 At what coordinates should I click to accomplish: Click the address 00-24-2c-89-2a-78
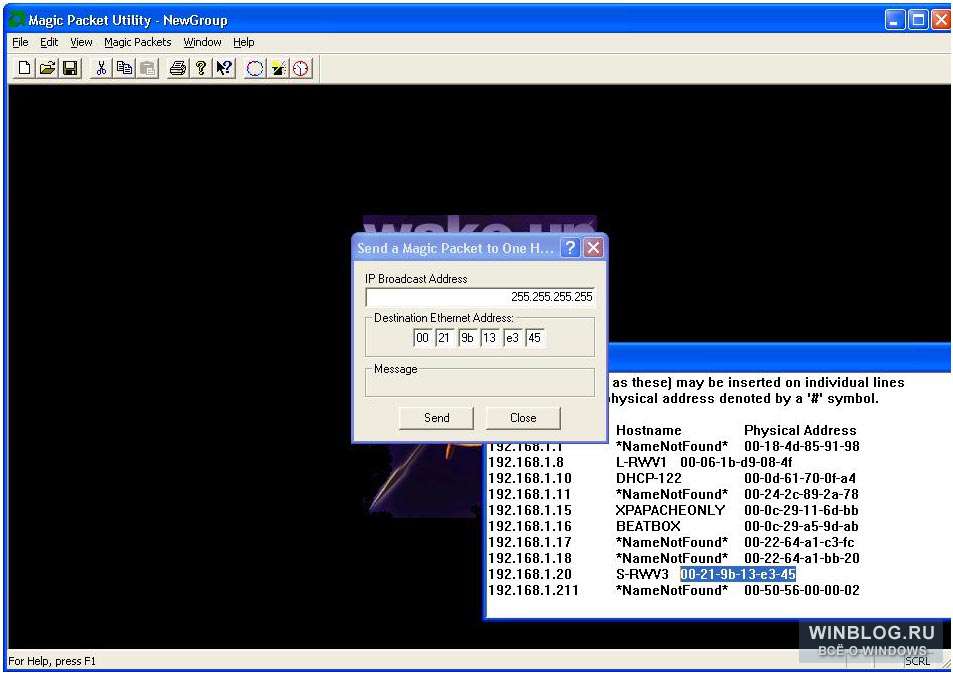point(801,494)
